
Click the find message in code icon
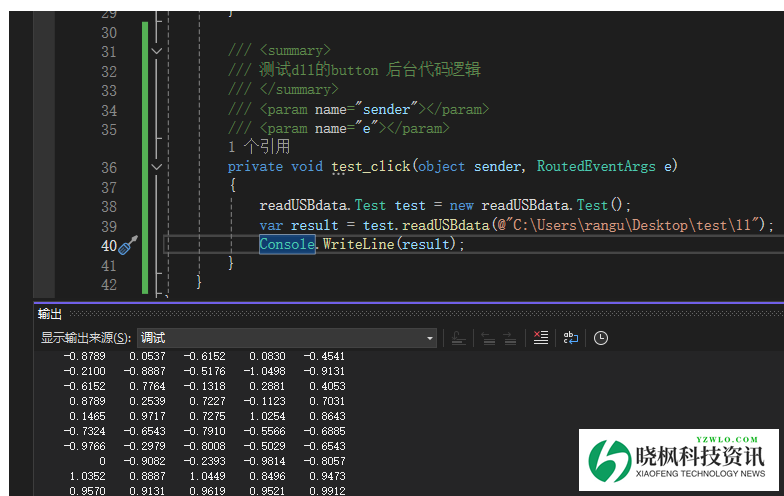(x=458, y=338)
